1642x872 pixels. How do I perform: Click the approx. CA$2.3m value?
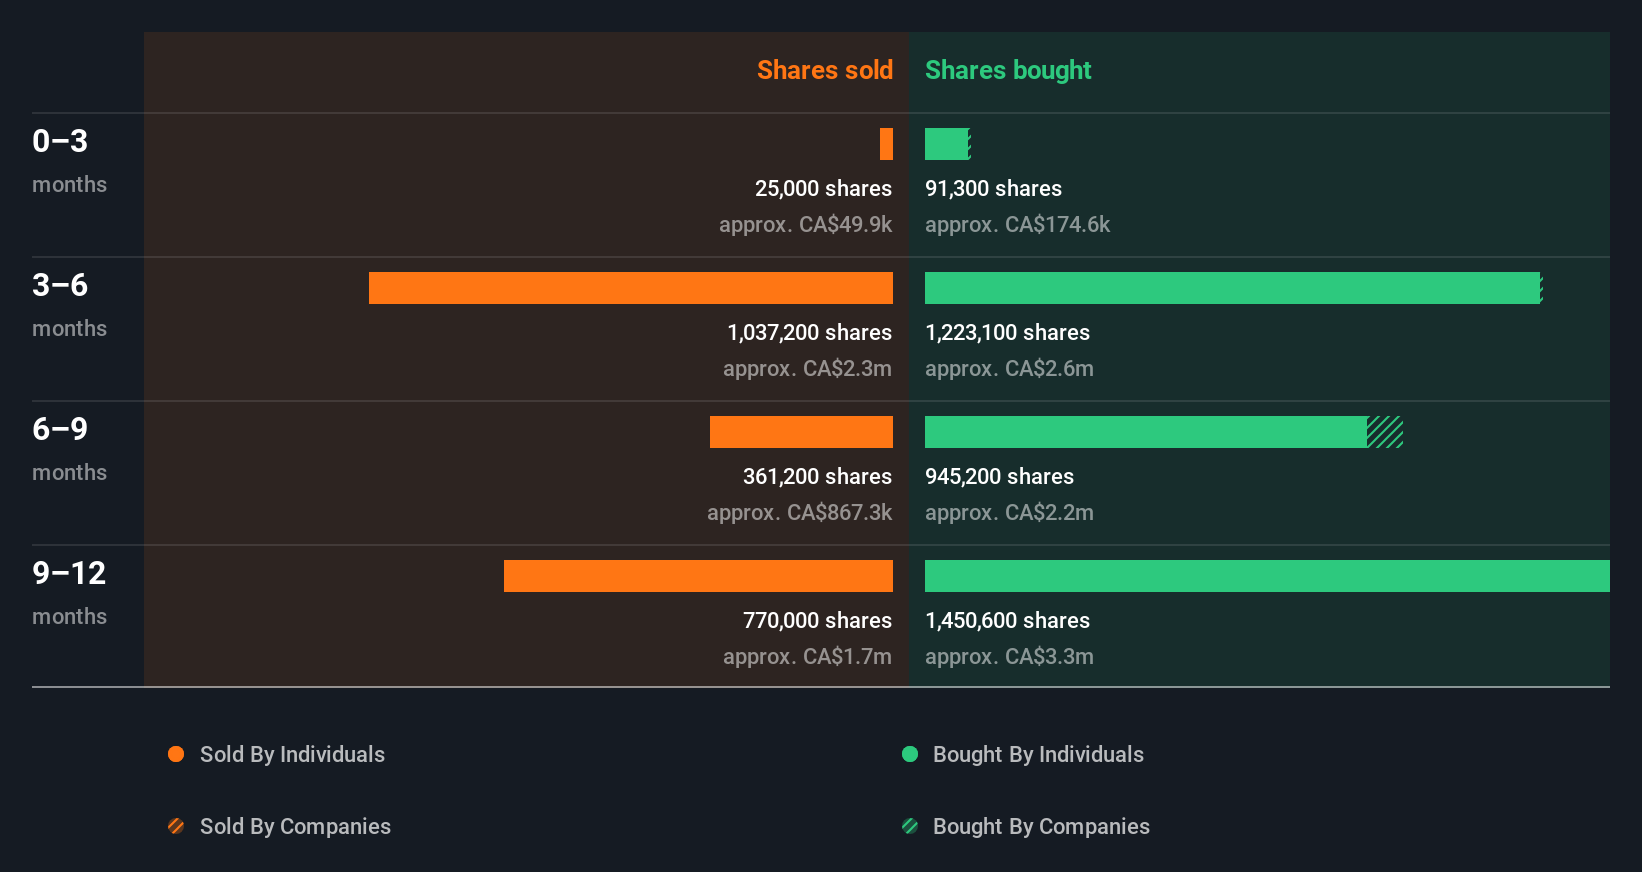[x=807, y=368]
